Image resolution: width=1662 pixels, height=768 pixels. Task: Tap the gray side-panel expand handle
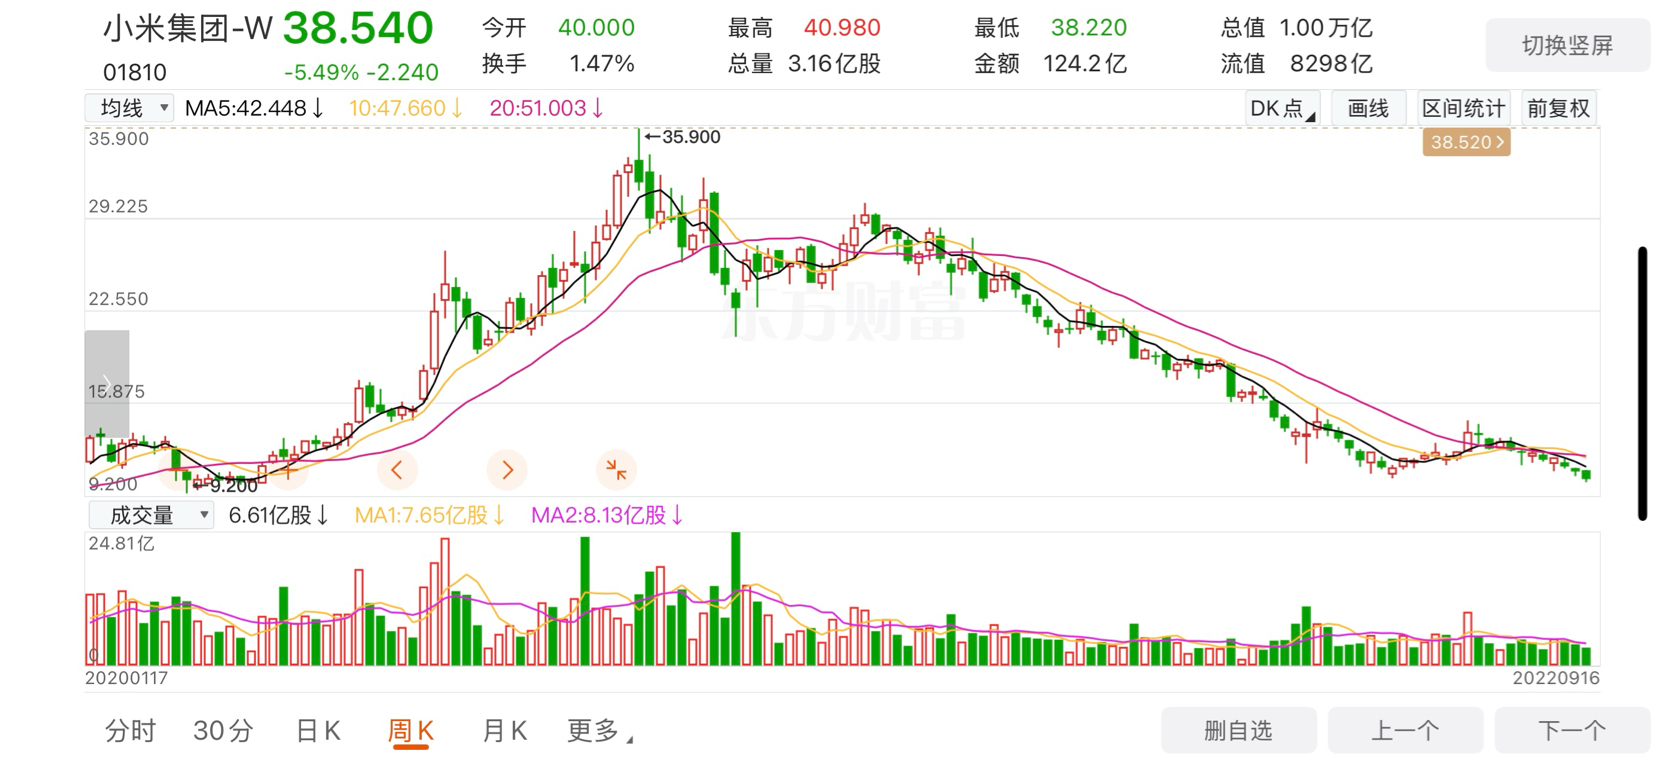[x=107, y=383]
